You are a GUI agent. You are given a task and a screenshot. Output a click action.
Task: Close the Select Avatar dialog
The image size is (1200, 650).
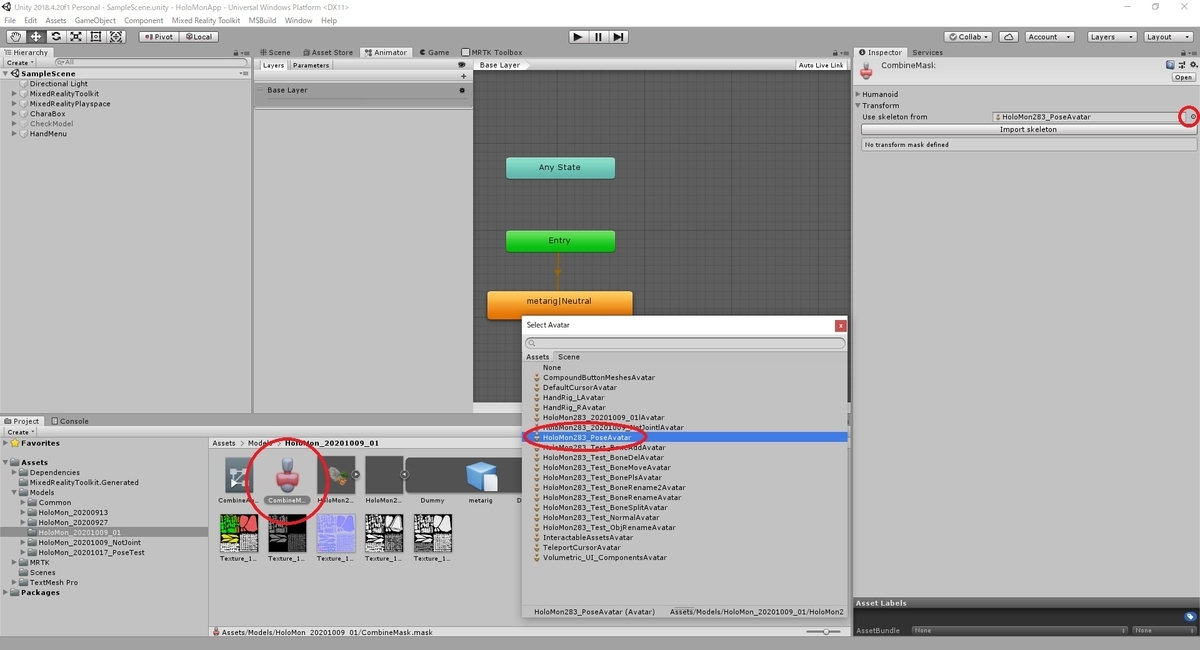pyautogui.click(x=841, y=325)
